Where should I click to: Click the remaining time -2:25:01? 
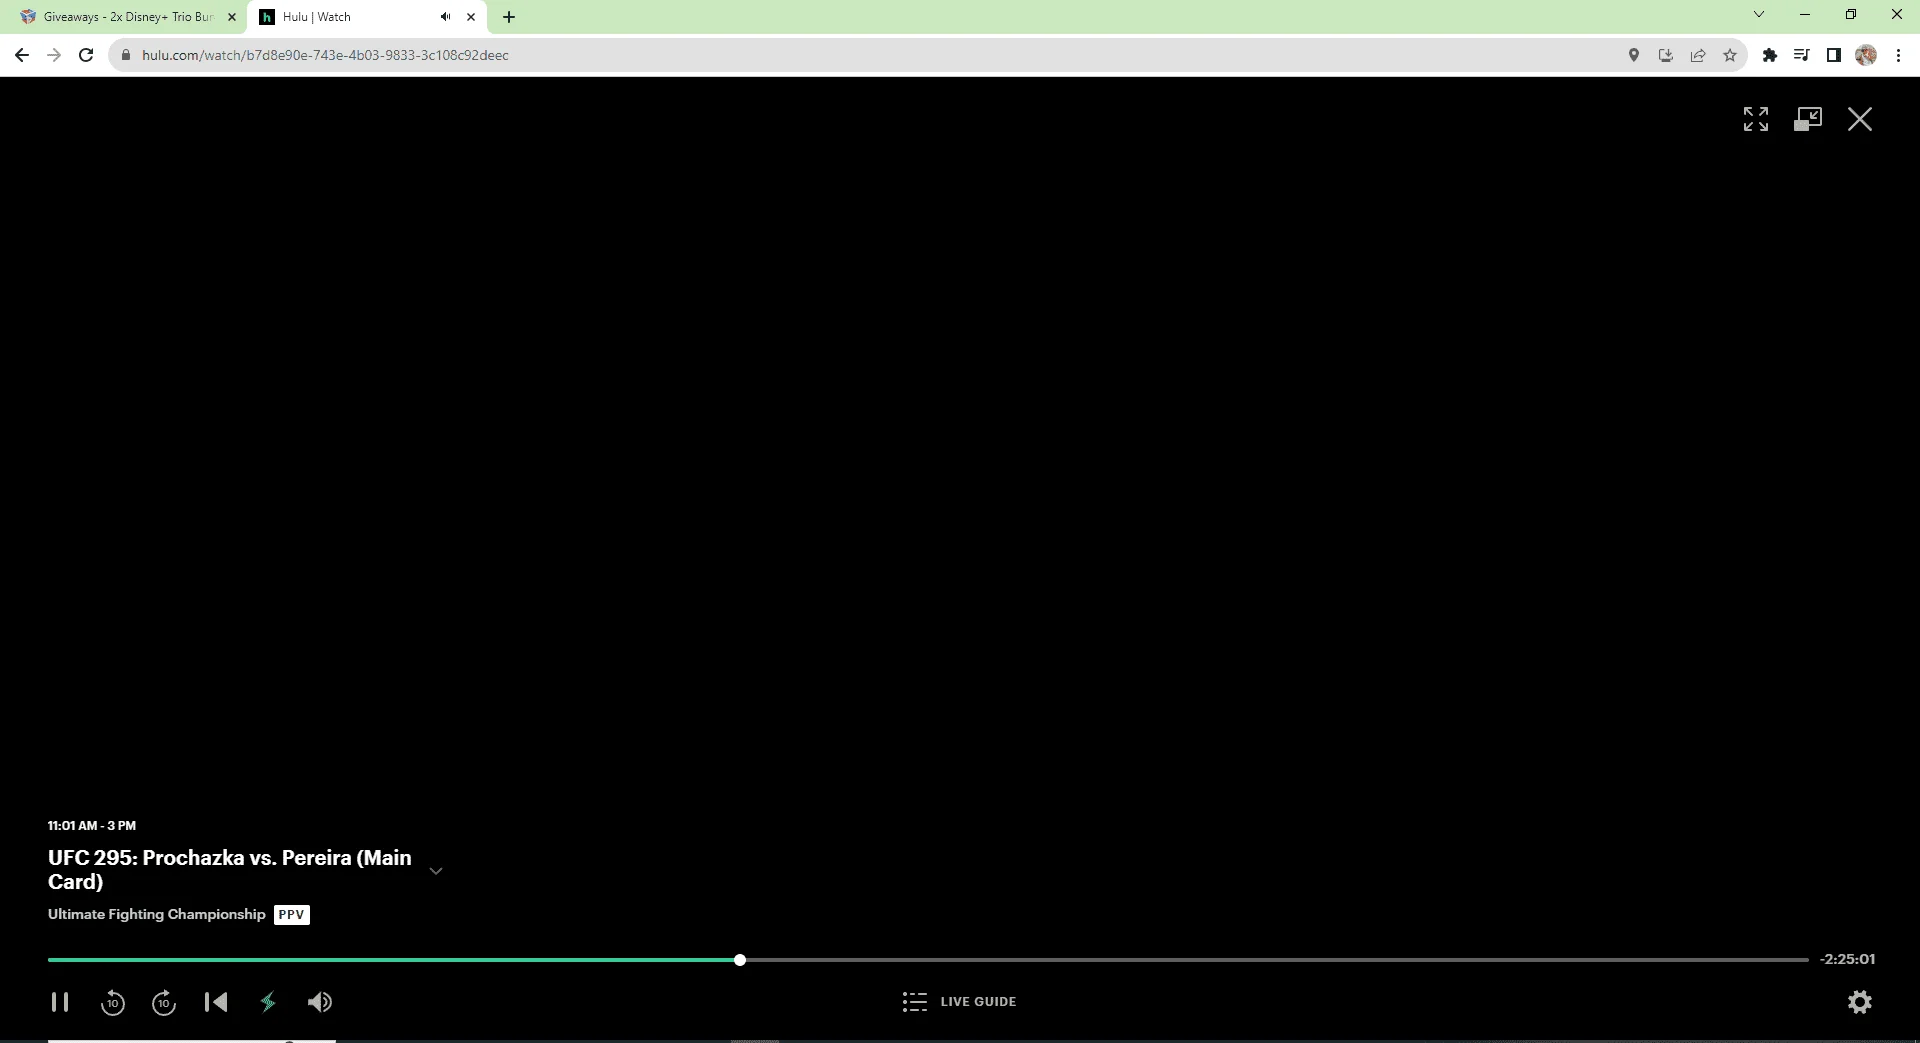(1847, 959)
